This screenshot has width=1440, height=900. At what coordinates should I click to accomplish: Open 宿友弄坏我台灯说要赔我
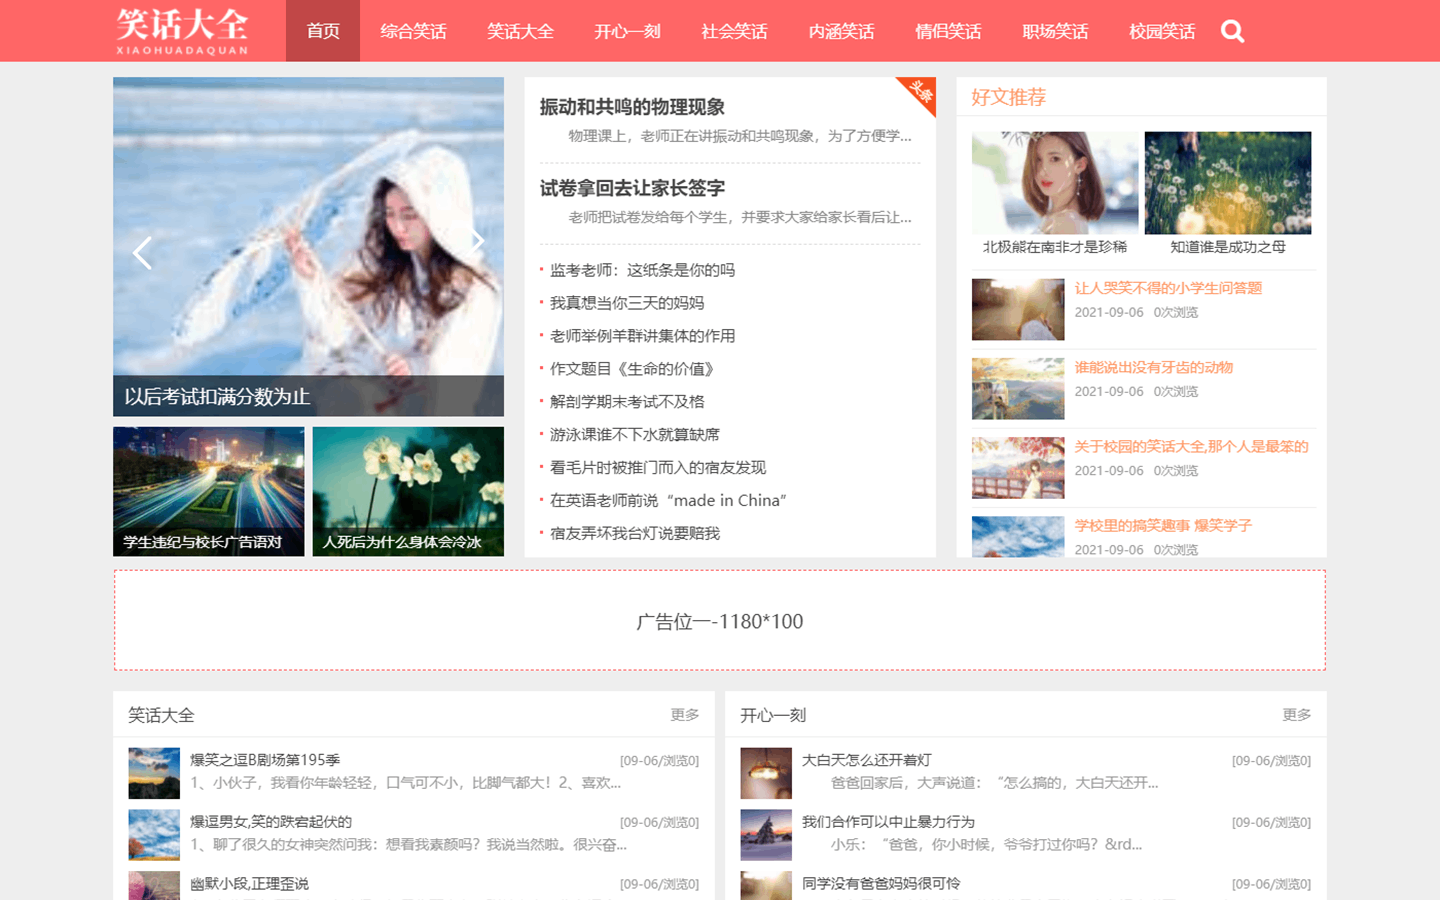635,534
